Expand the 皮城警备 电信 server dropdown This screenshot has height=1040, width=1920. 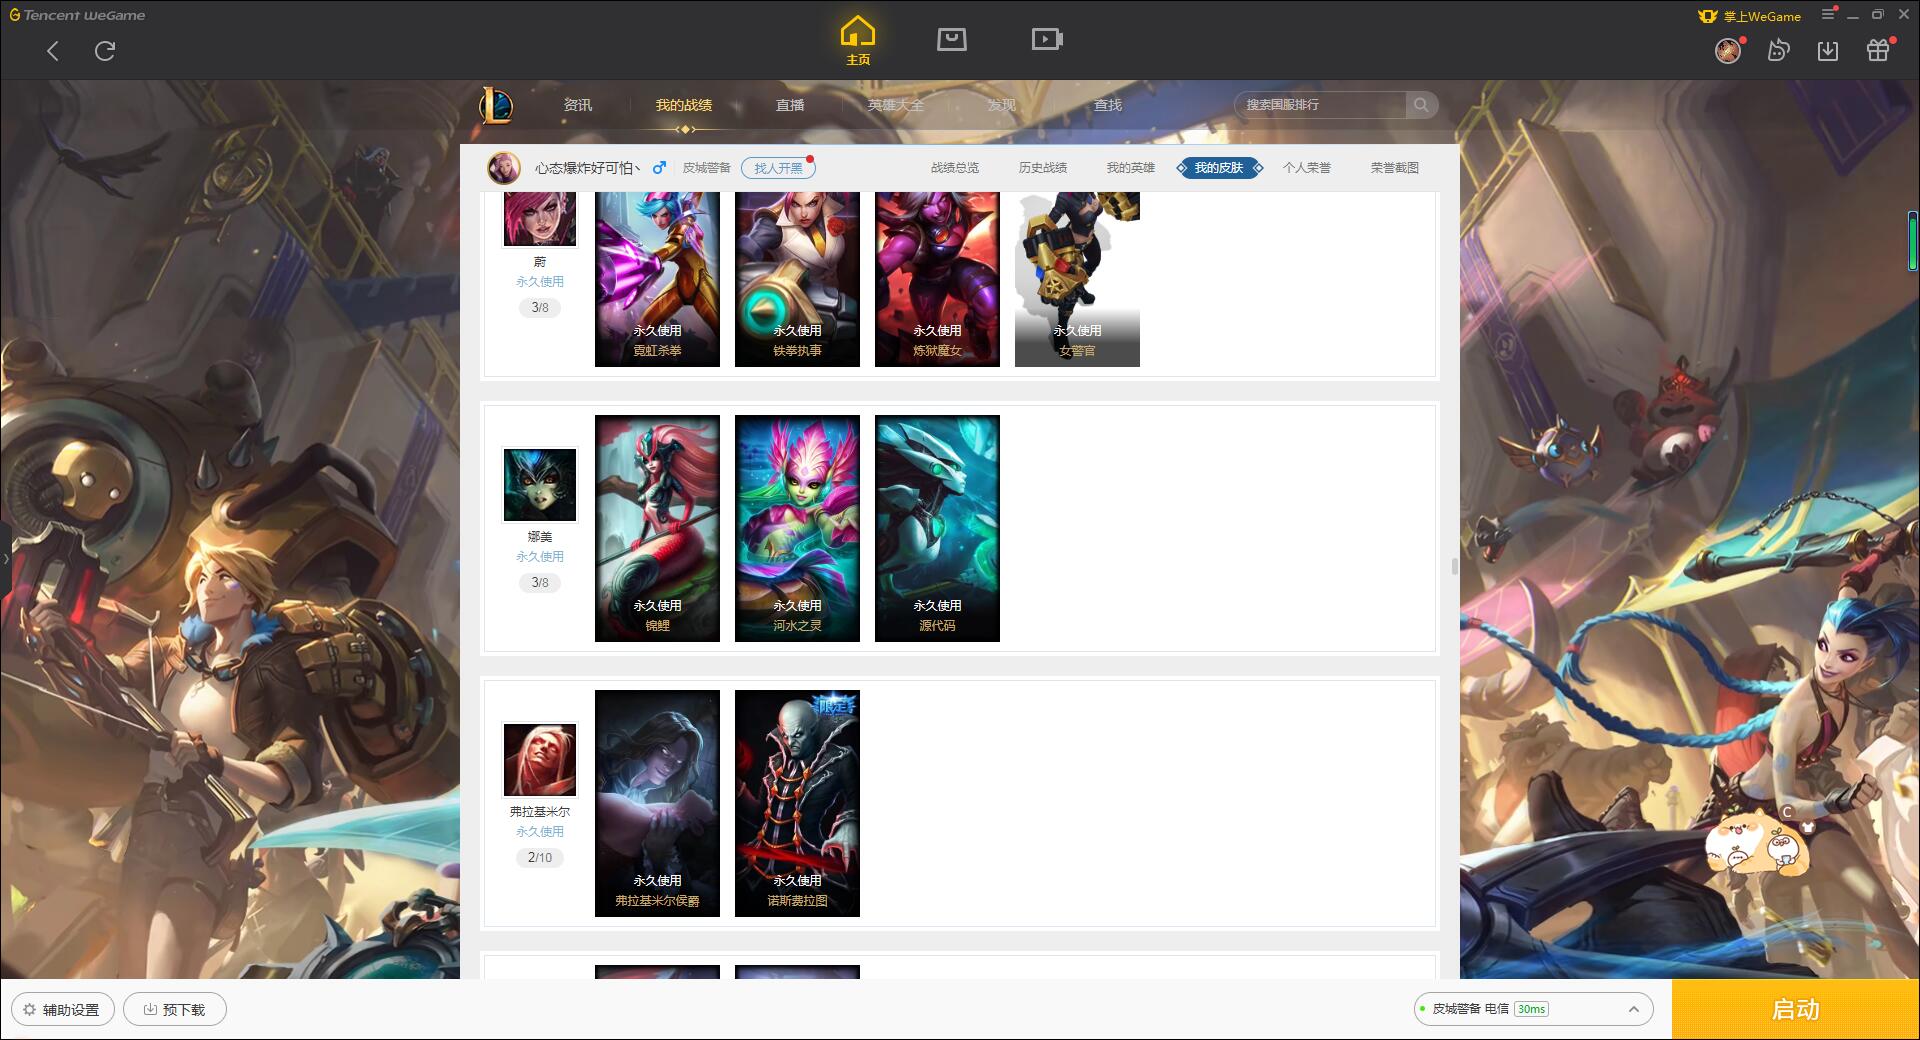click(1533, 1009)
